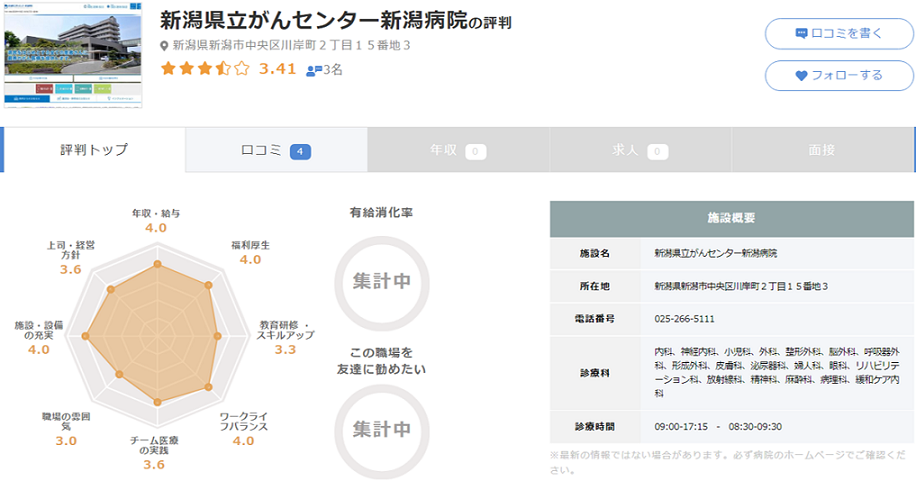
Task: Click the hospital title 新潟県立がんセンター新潟病院
Action: point(314,21)
